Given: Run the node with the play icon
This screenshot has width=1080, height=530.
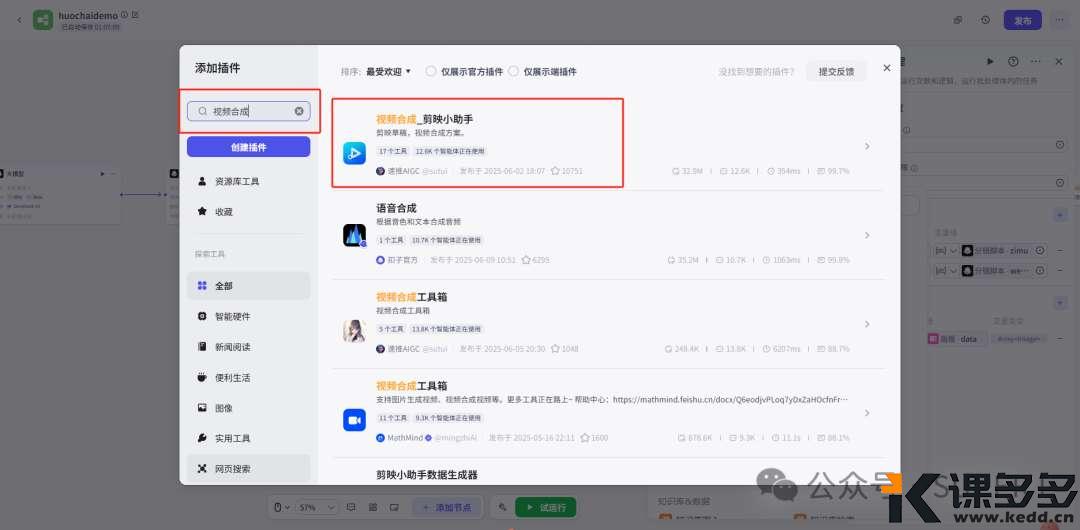Looking at the screenshot, I should 990,61.
